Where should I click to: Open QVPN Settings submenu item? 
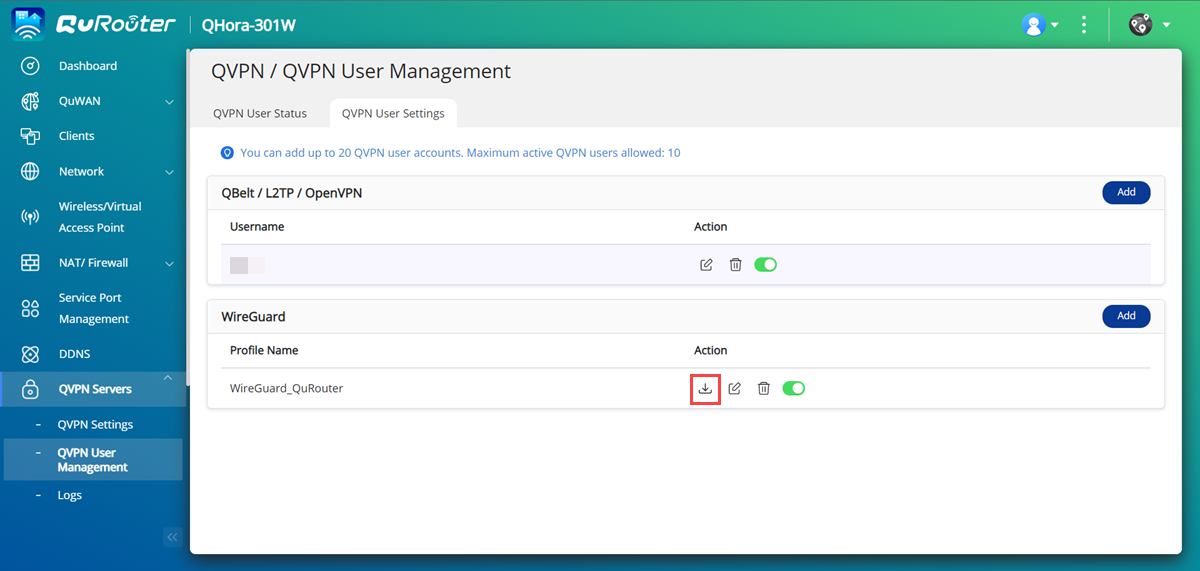pos(95,425)
